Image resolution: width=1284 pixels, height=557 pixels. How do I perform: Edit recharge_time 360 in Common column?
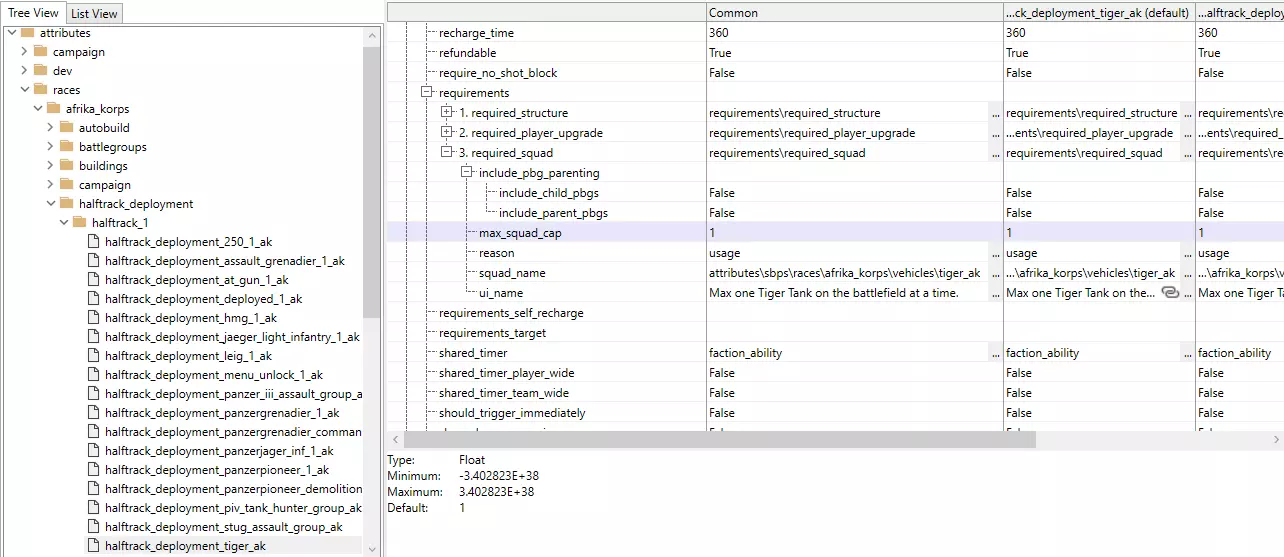(x=854, y=33)
